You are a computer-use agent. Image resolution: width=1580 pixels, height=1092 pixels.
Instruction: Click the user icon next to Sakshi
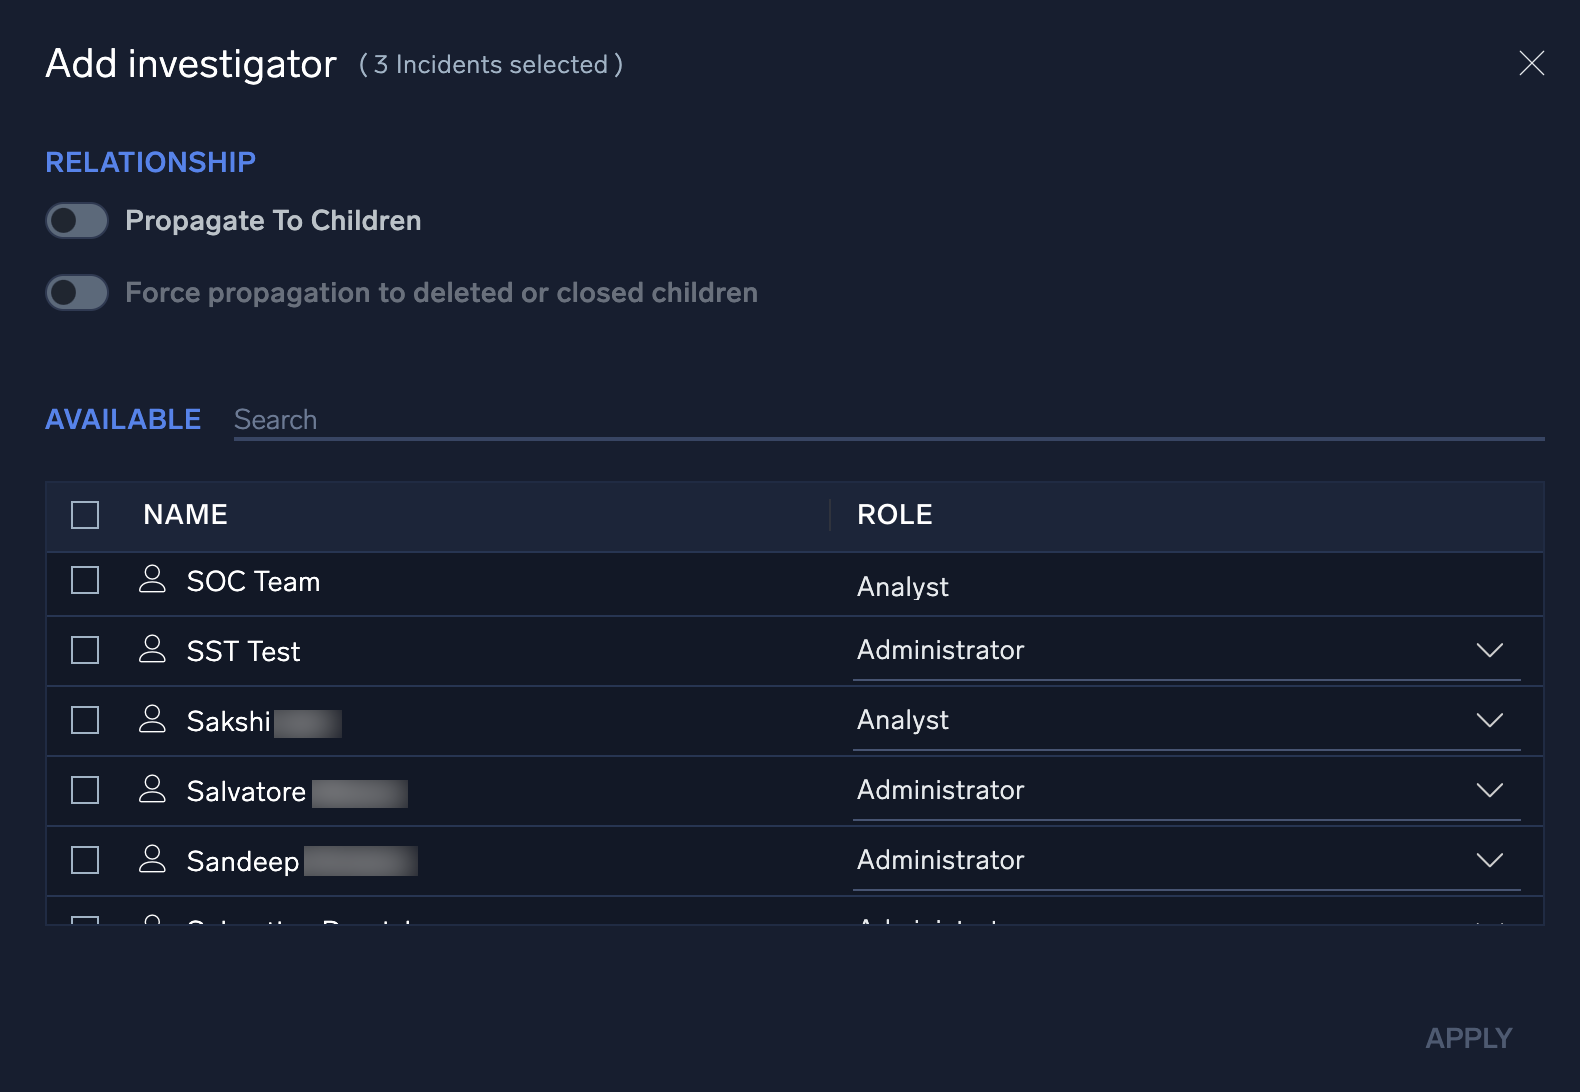coord(153,720)
